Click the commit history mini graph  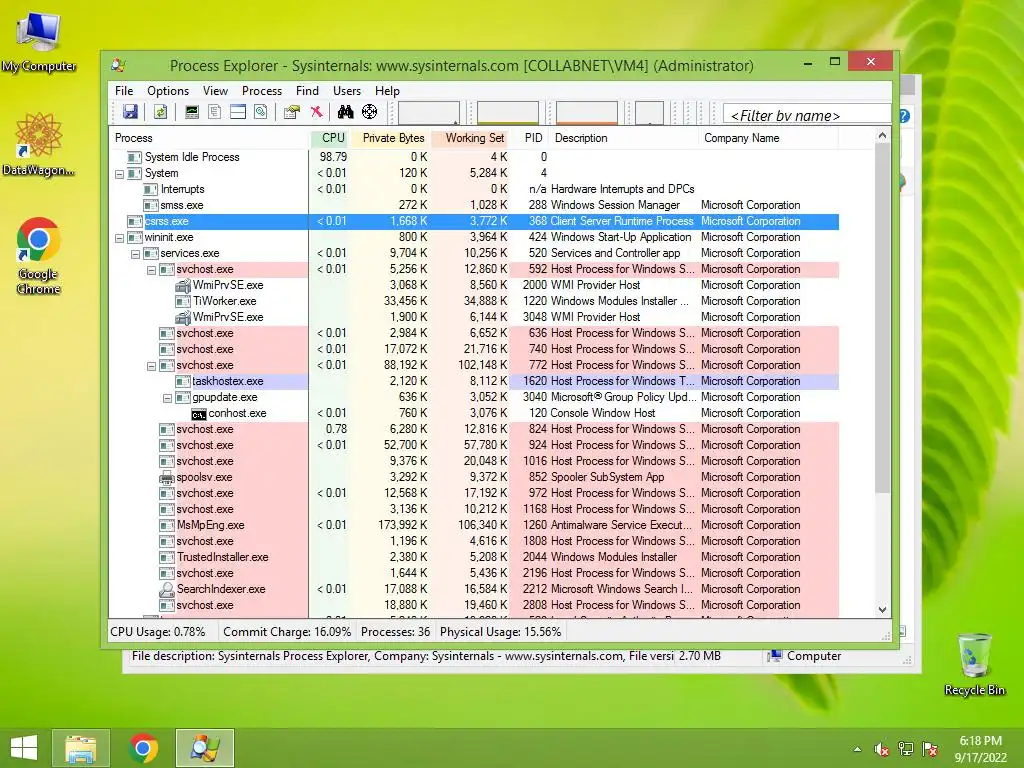507,112
